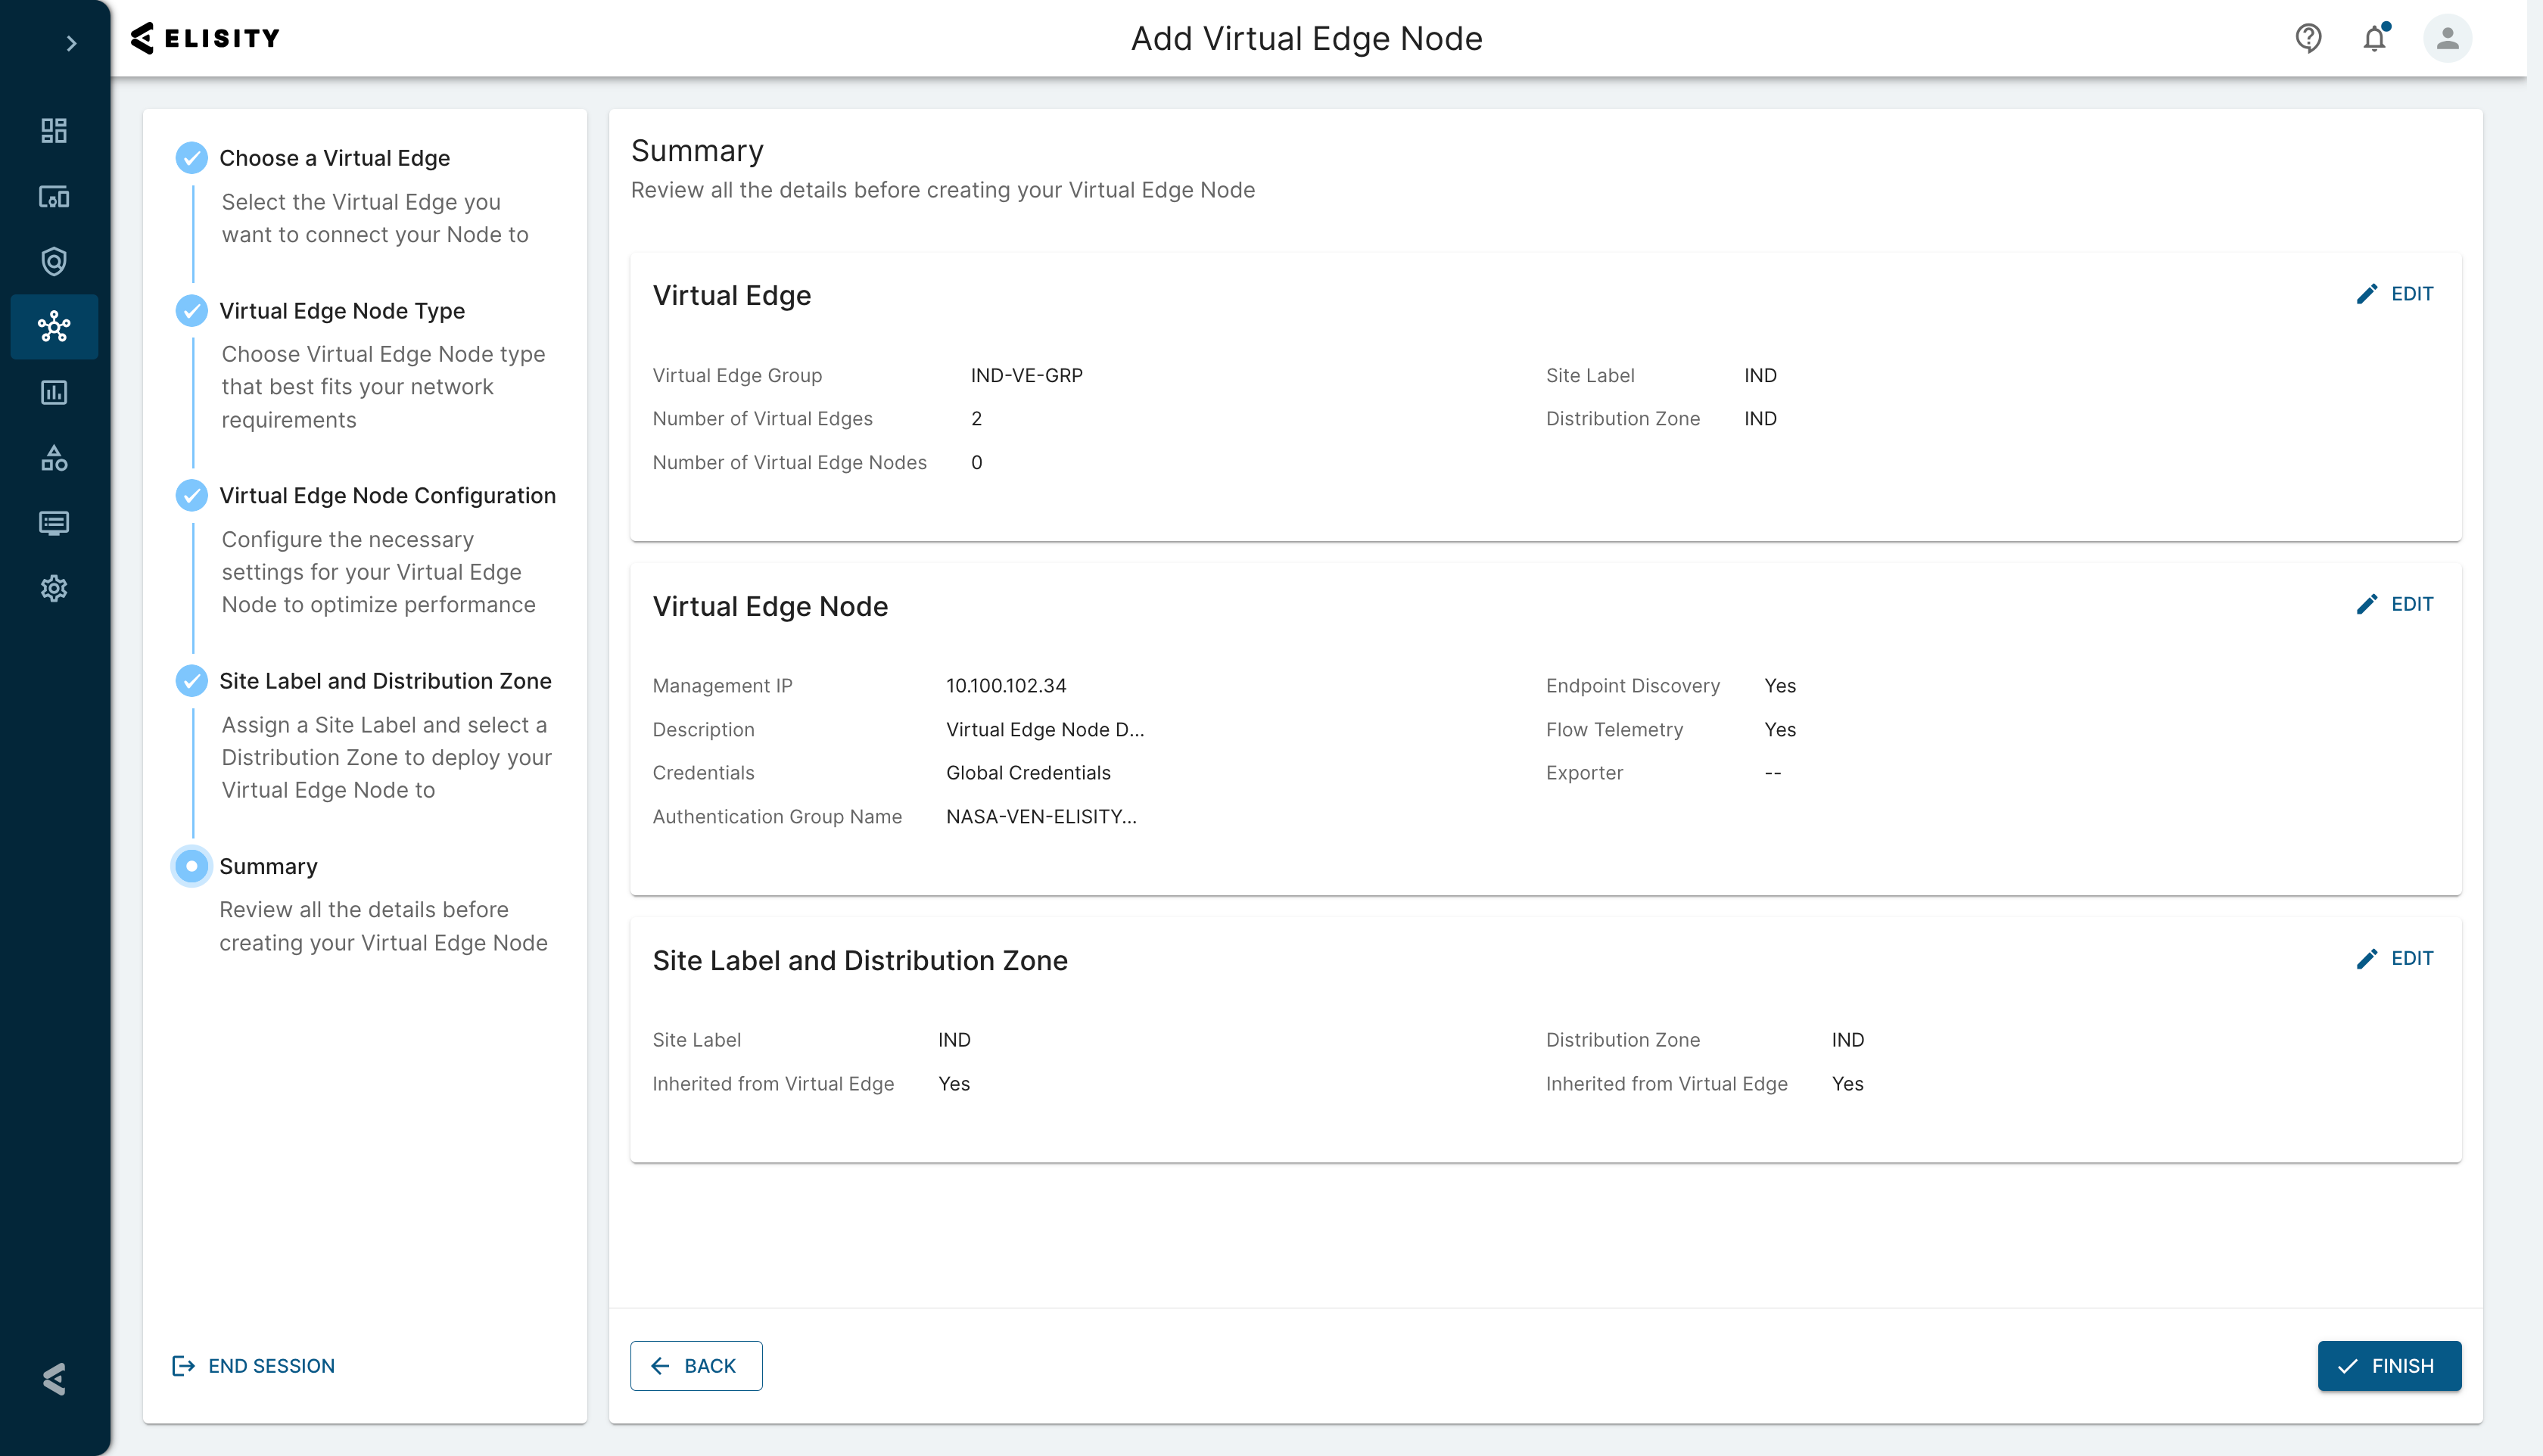Edit the Site Label and Distribution Zone section
Viewport: 2543px width, 1456px height.
coord(2395,958)
